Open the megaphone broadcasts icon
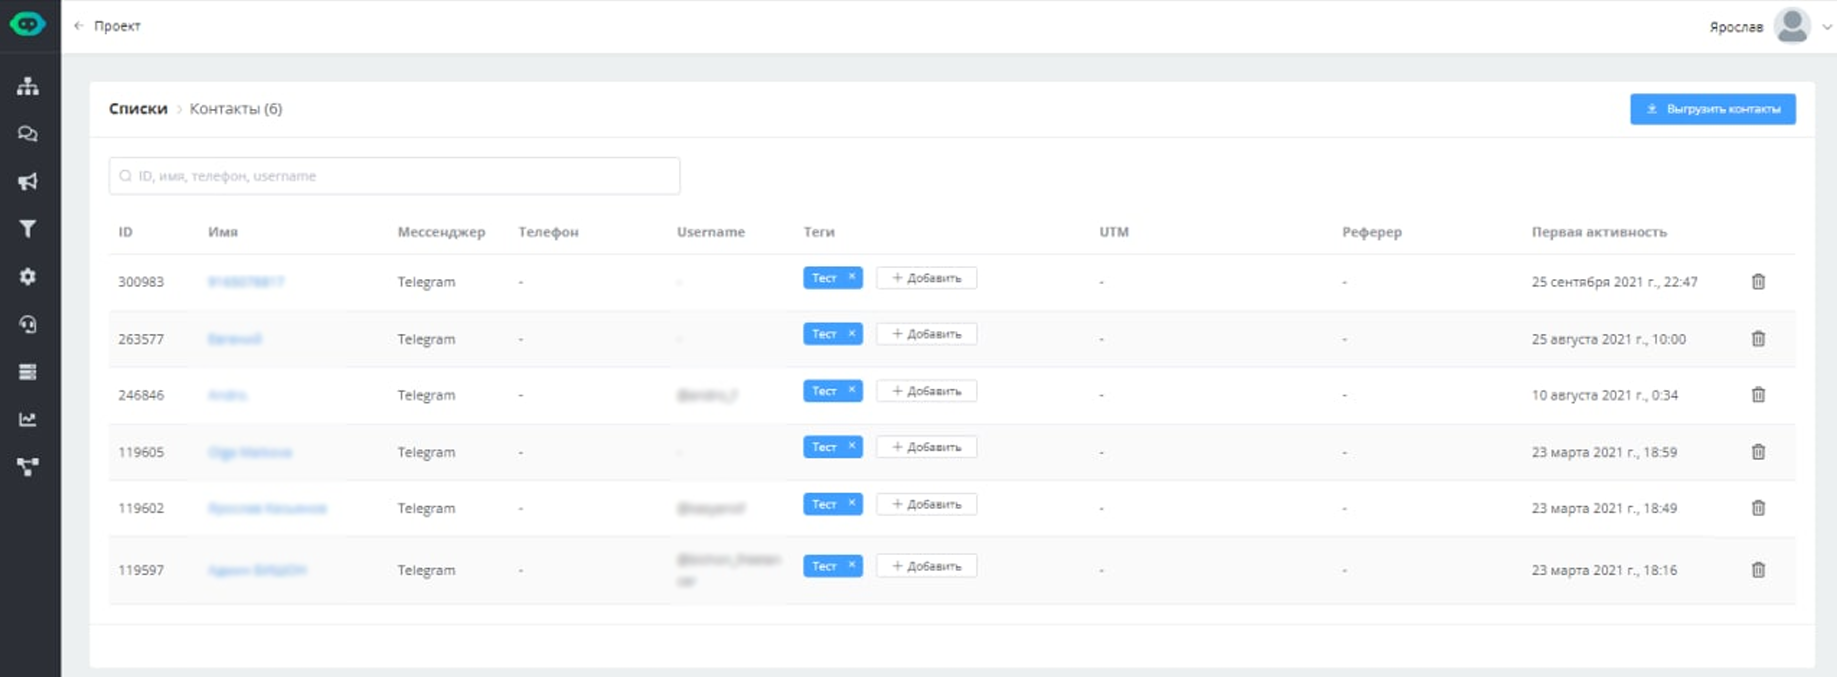 (28, 182)
